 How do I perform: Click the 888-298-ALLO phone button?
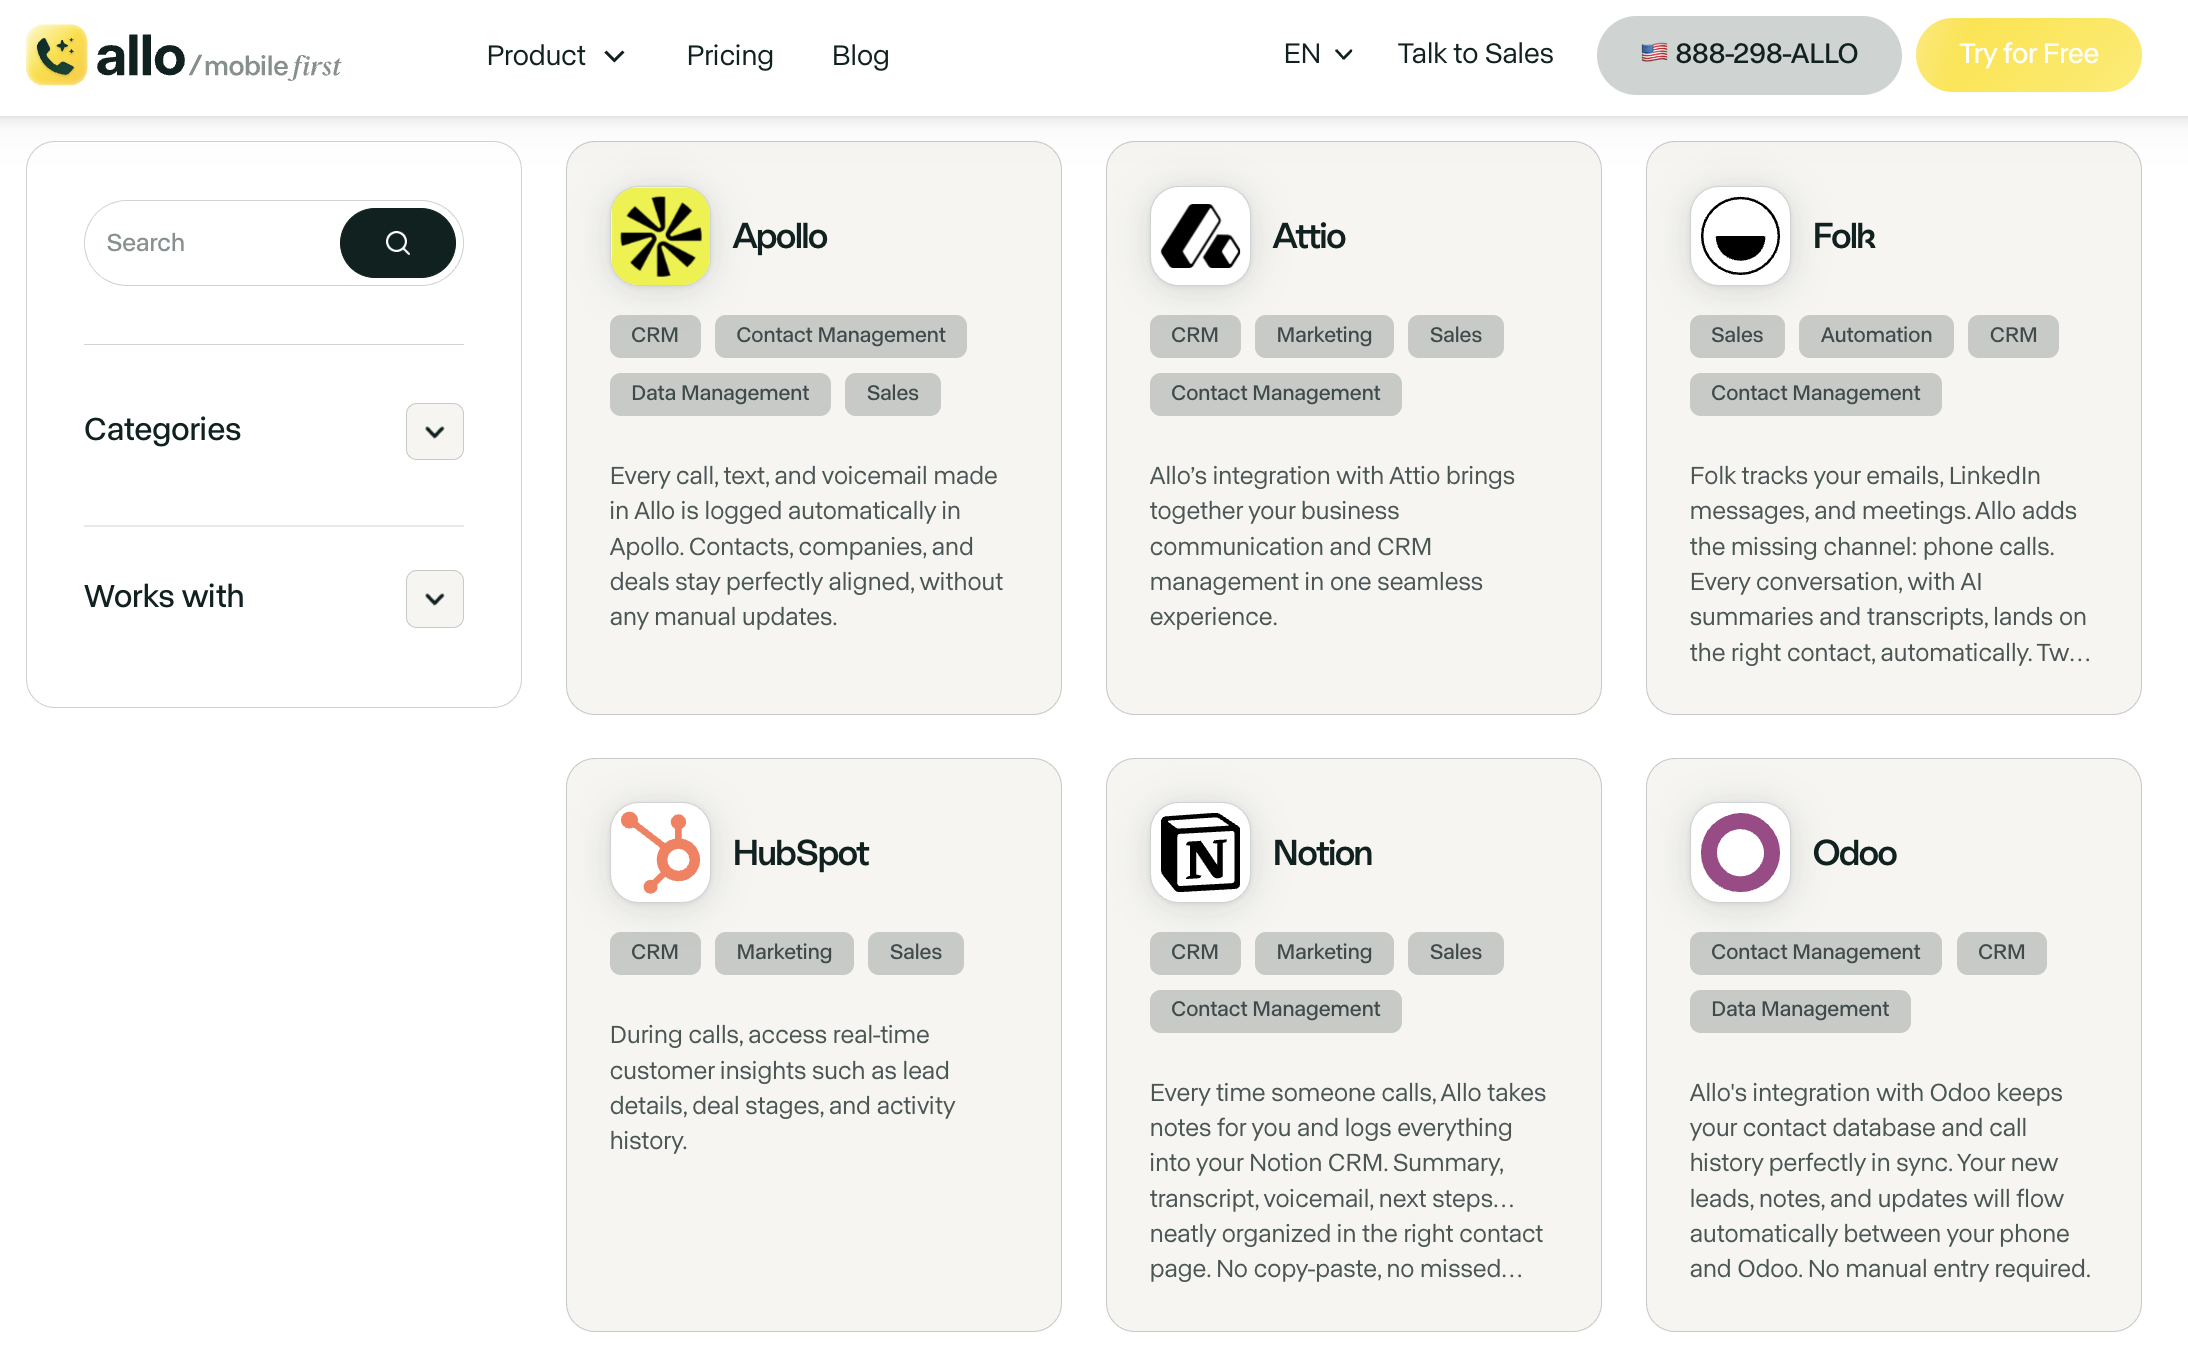(1748, 54)
